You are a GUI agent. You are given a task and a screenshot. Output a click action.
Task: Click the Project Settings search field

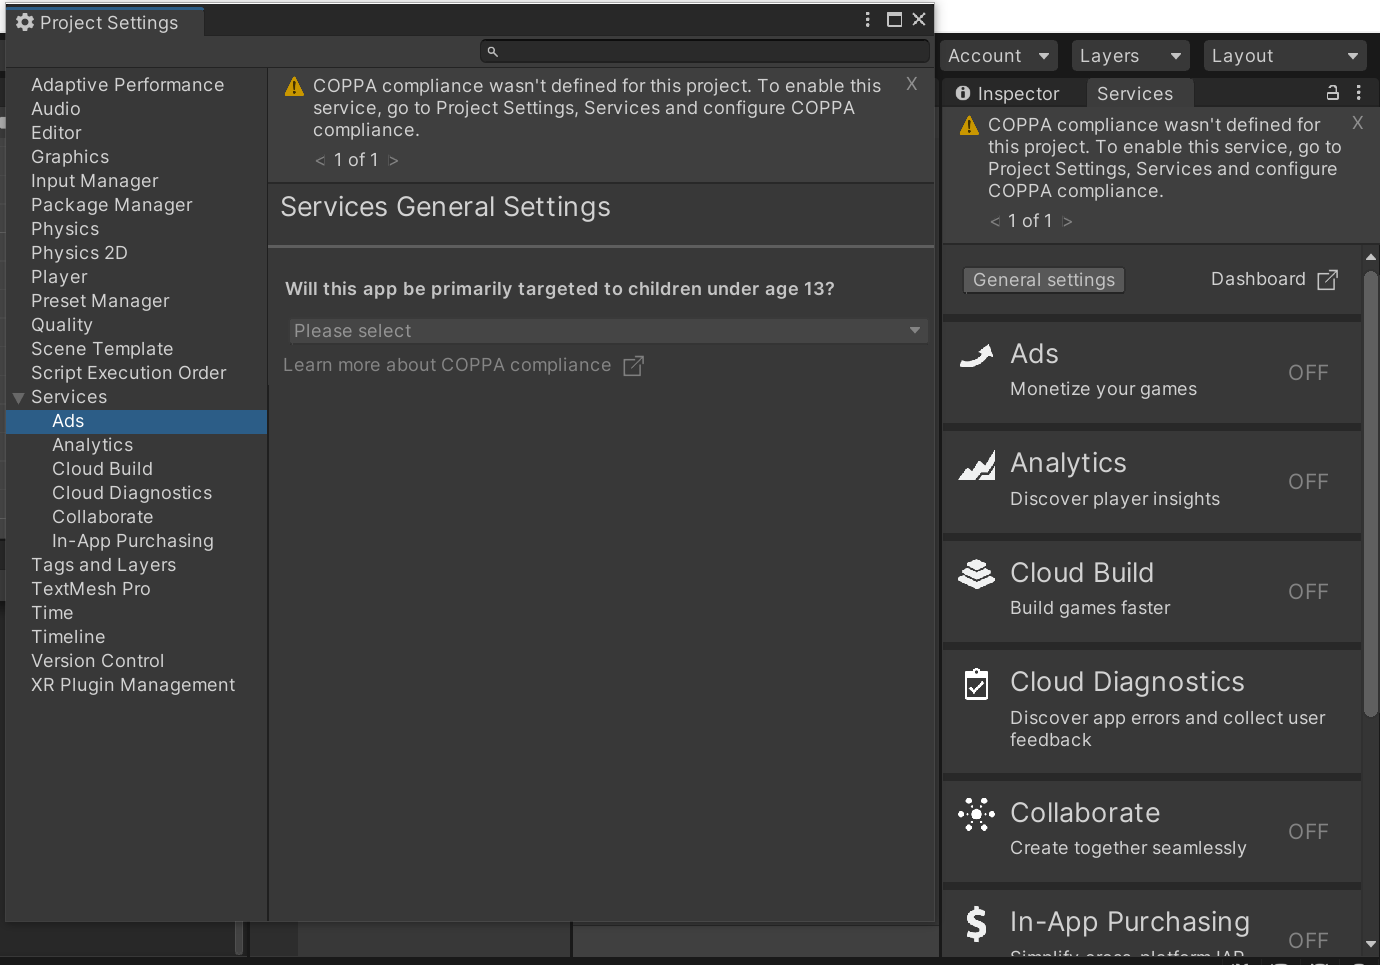[705, 51]
